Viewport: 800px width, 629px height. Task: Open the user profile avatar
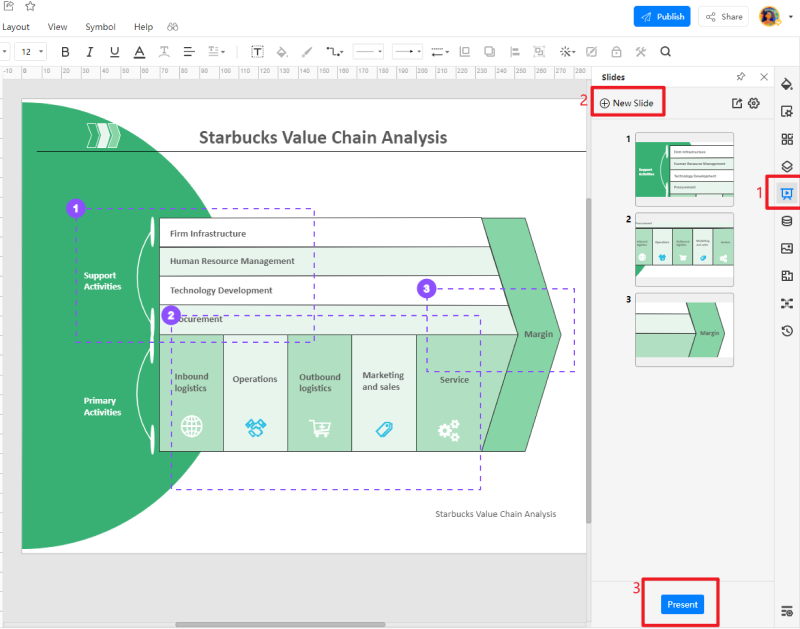click(x=769, y=17)
